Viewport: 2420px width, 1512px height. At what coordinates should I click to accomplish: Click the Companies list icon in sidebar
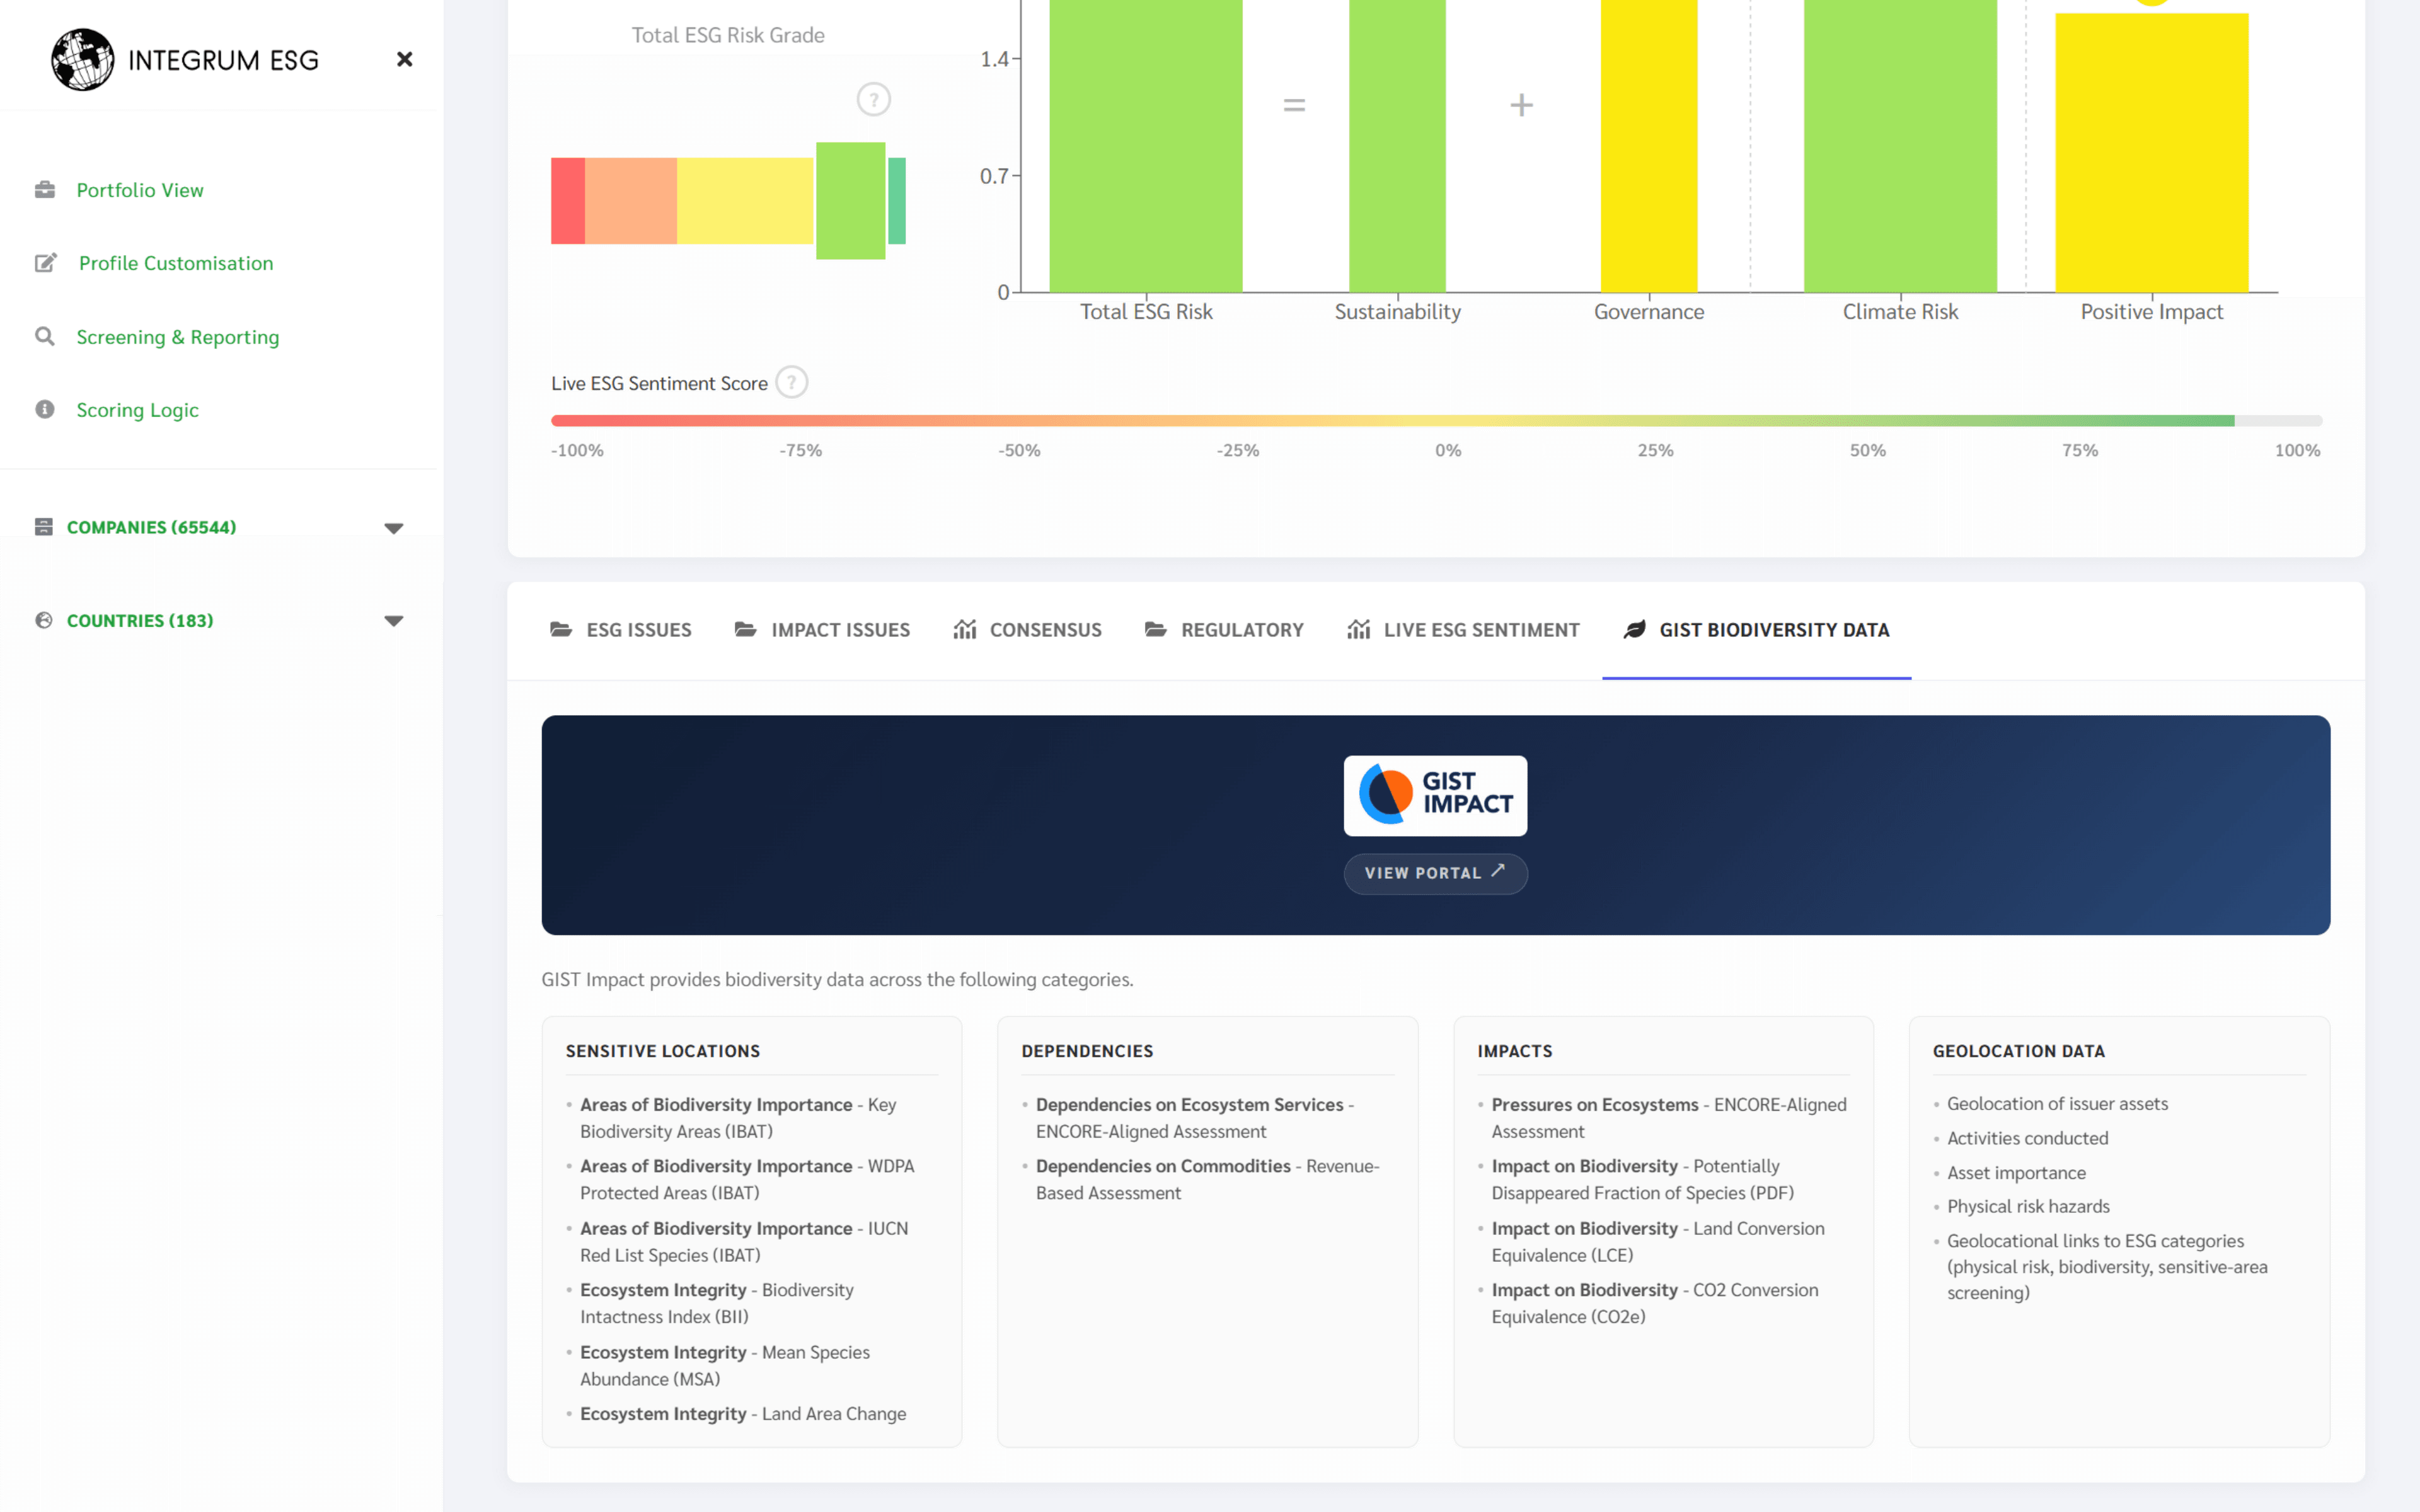point(45,526)
